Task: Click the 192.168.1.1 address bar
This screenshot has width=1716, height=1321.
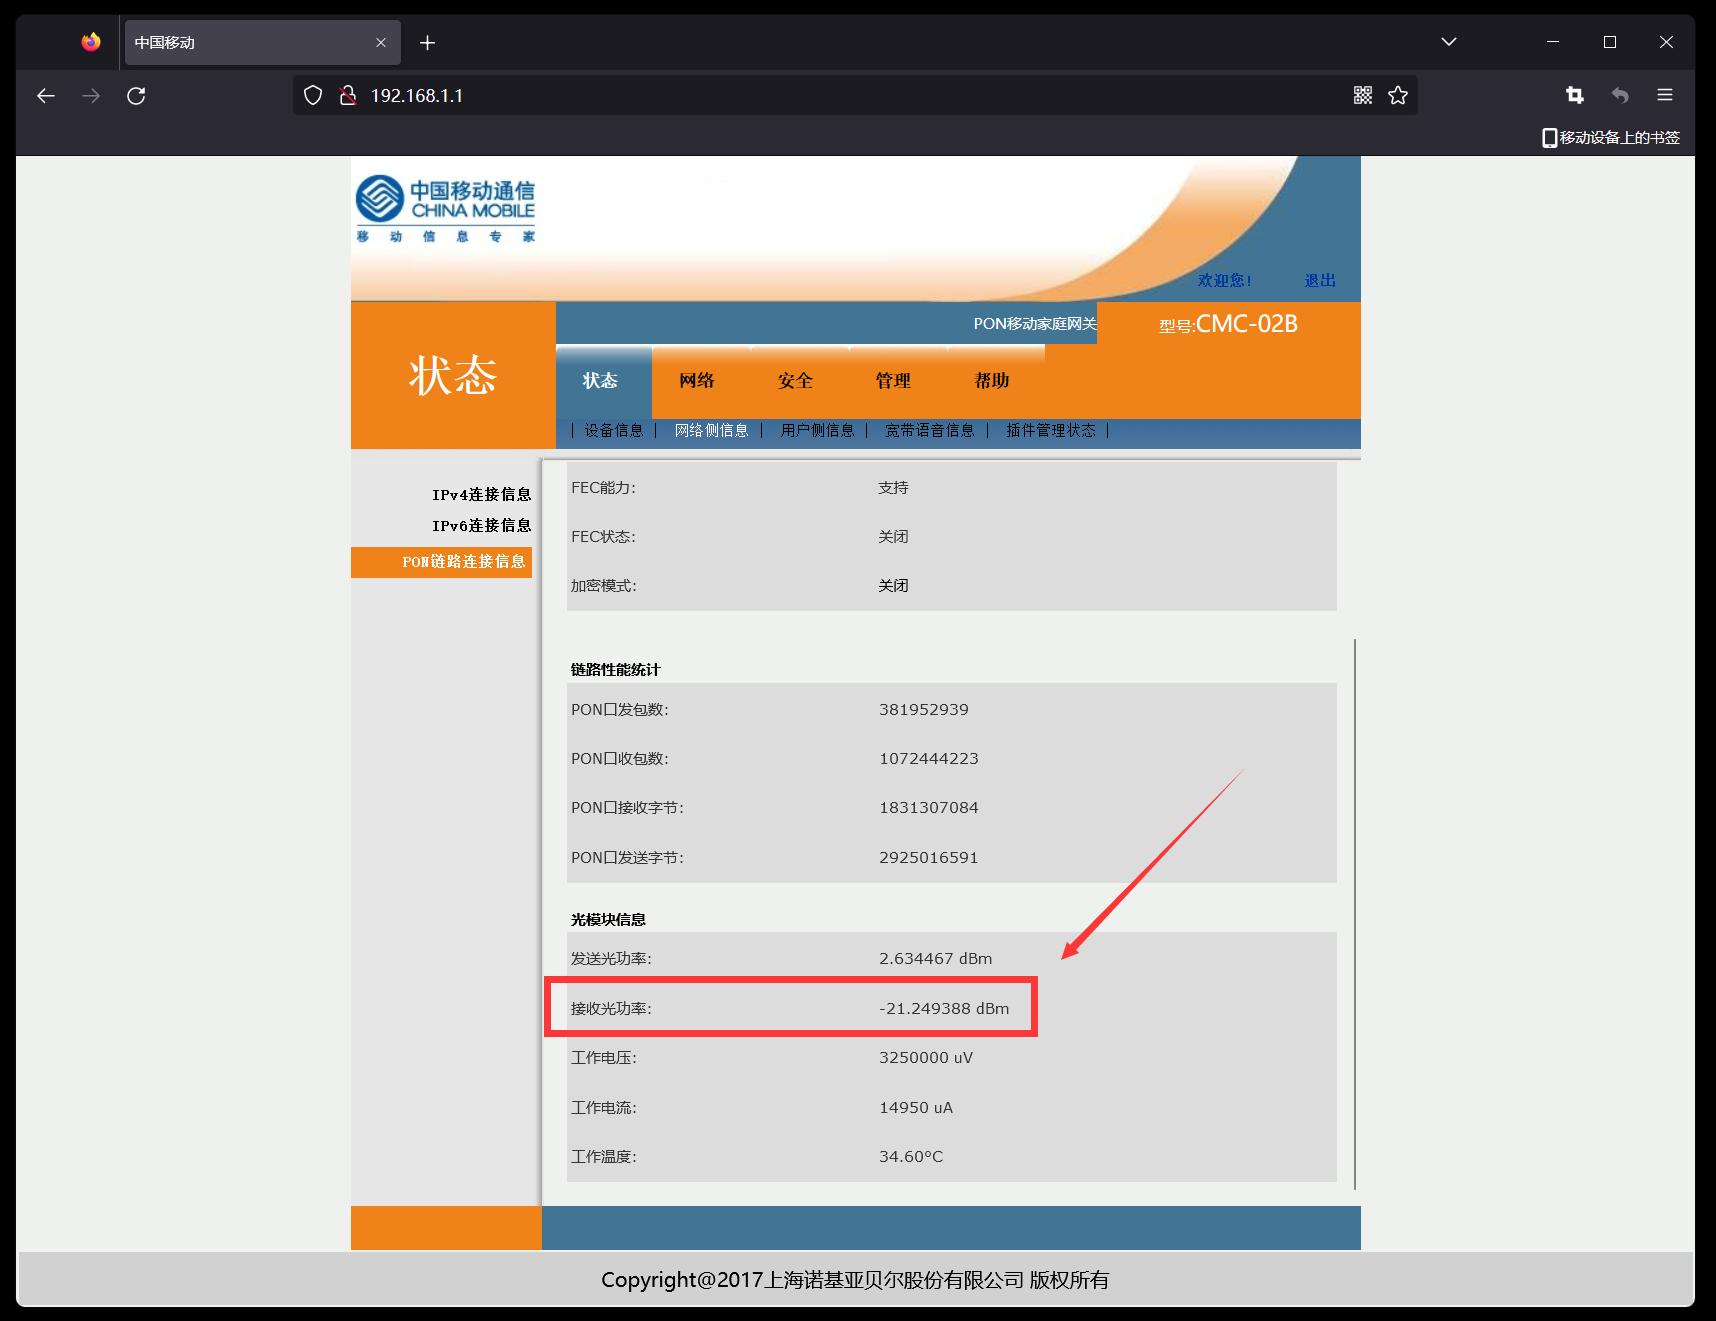Action: pos(800,96)
